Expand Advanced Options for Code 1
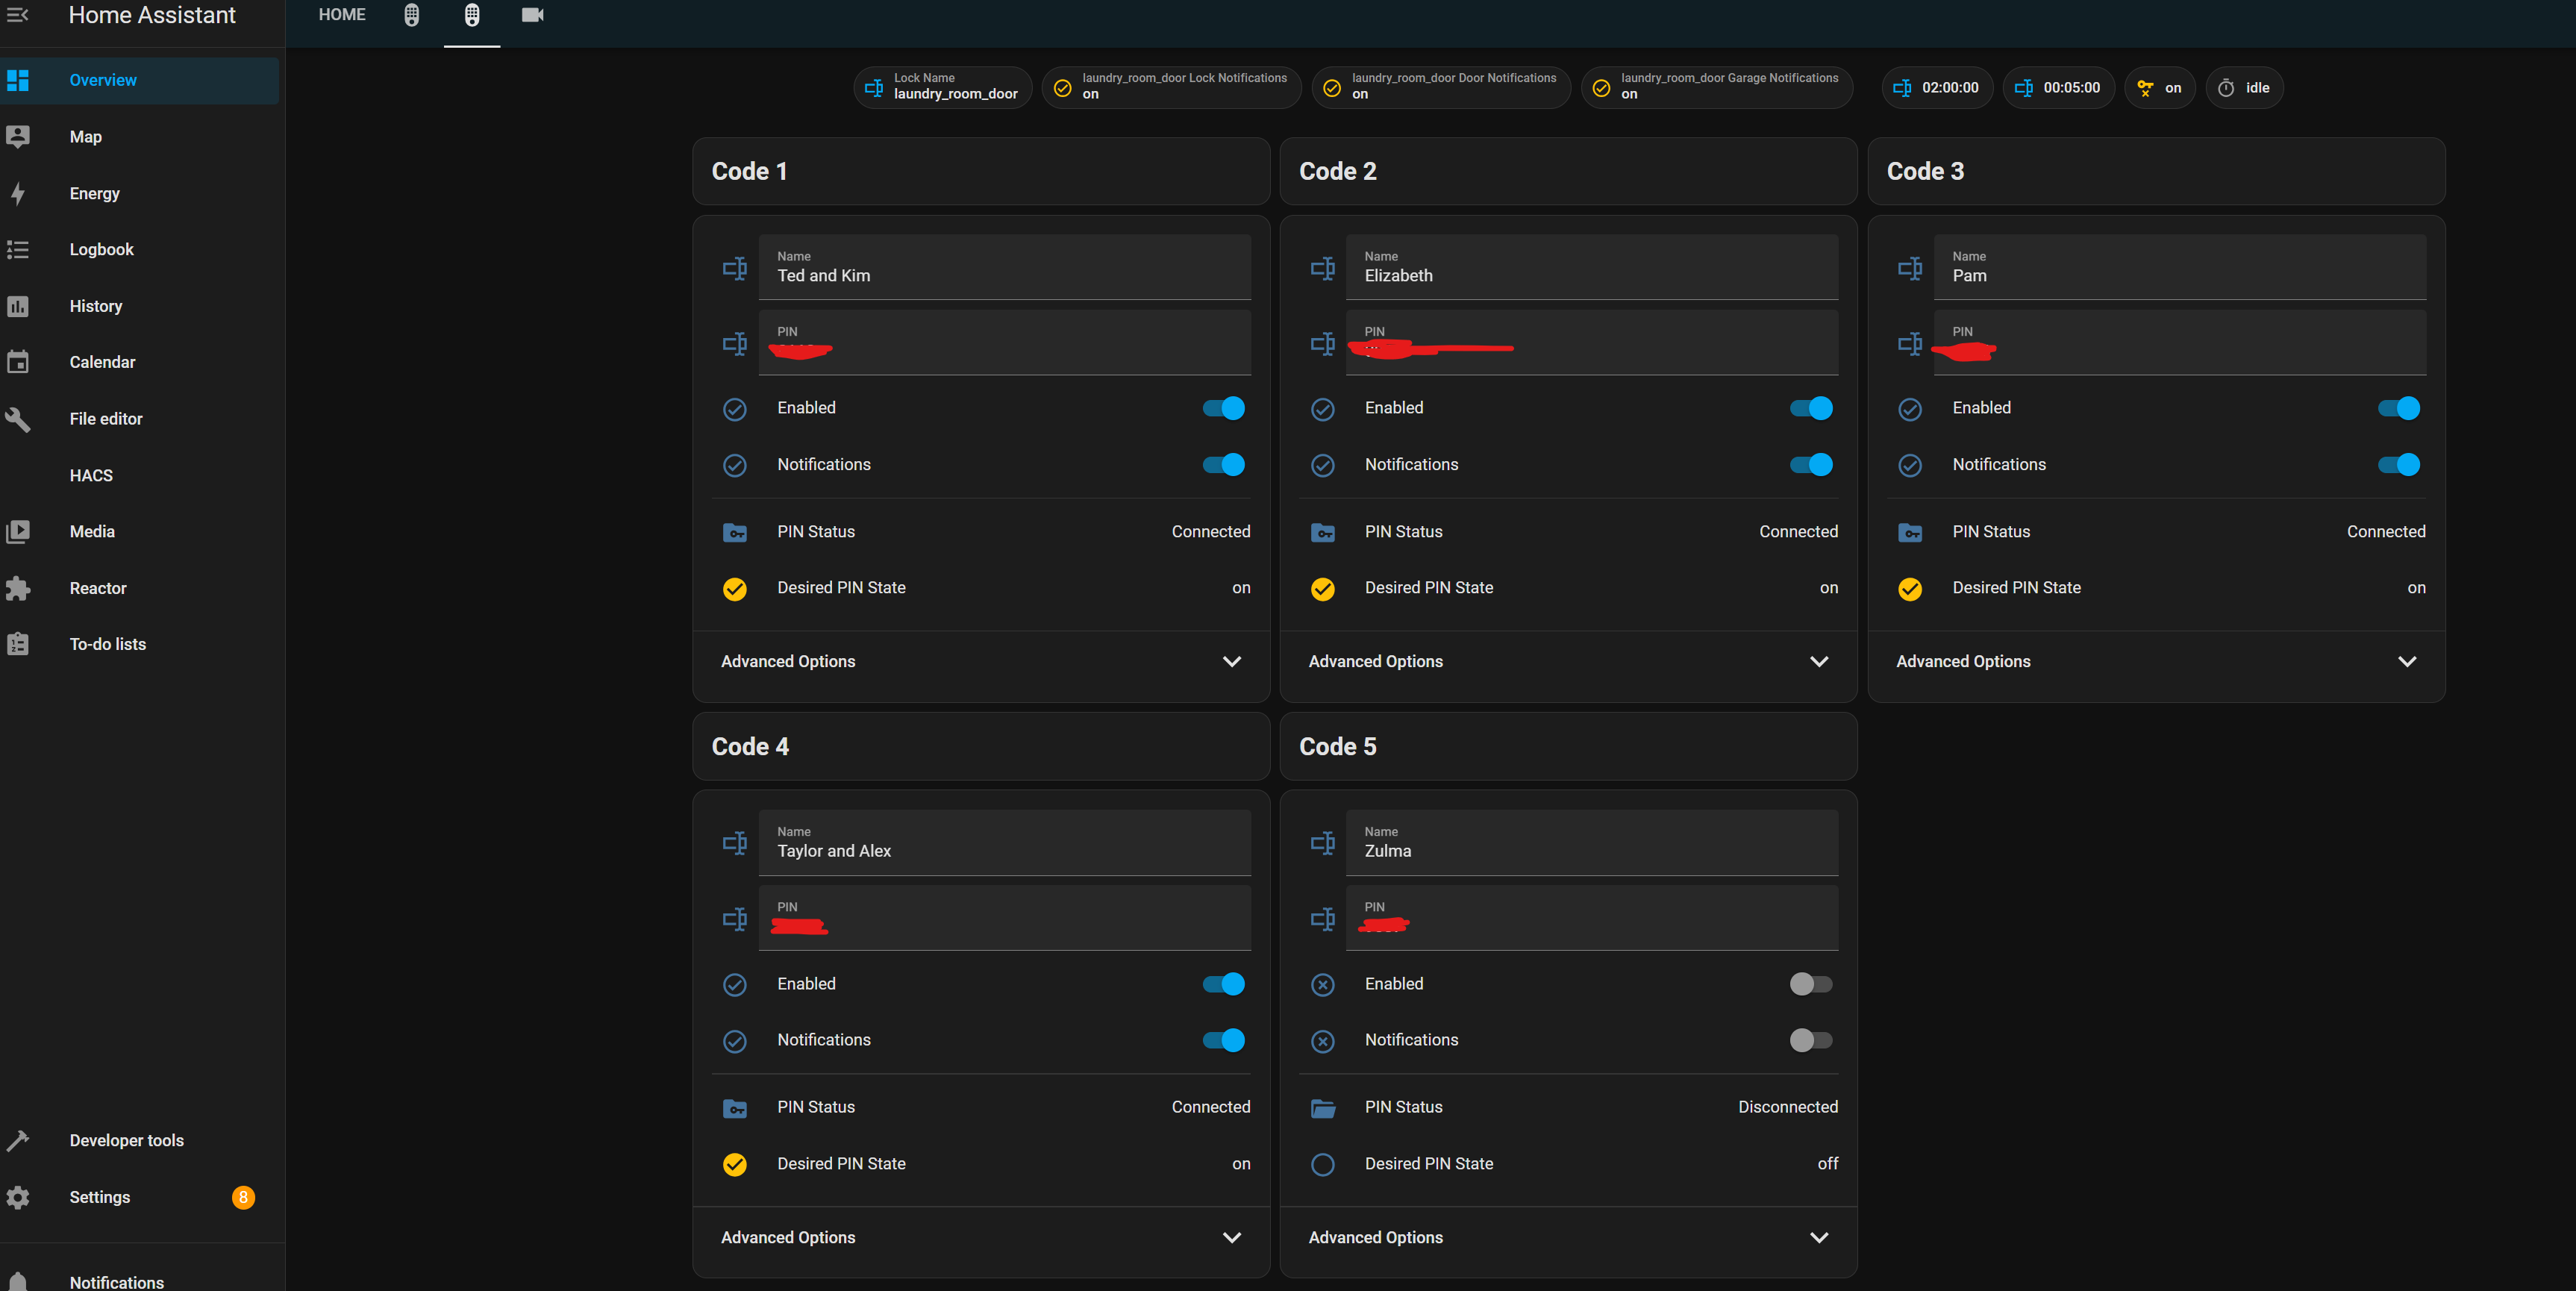 (x=981, y=662)
